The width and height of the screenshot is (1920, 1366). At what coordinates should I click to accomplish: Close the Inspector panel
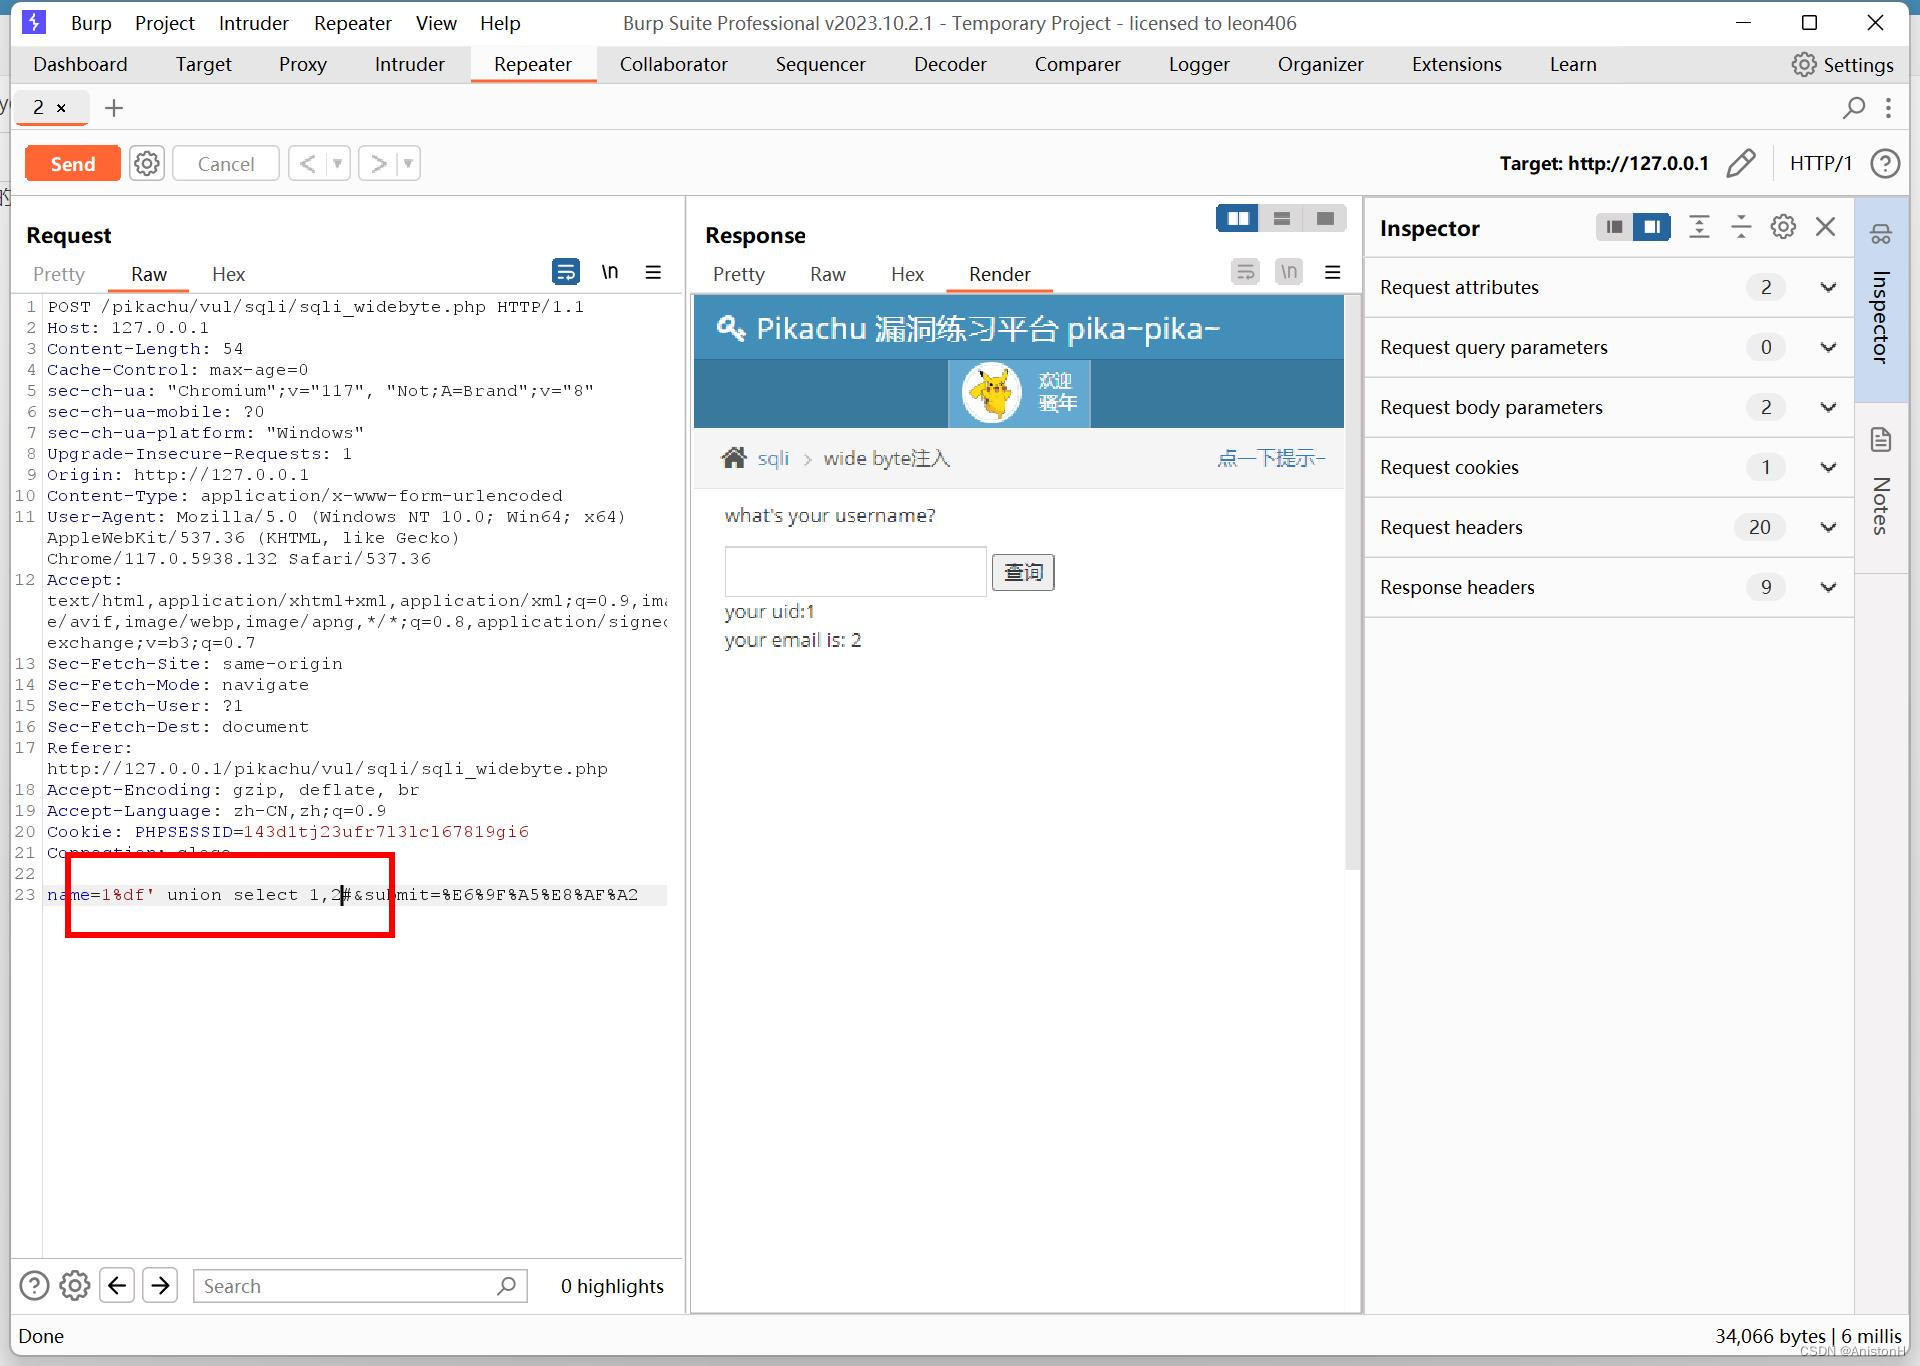tap(1825, 227)
